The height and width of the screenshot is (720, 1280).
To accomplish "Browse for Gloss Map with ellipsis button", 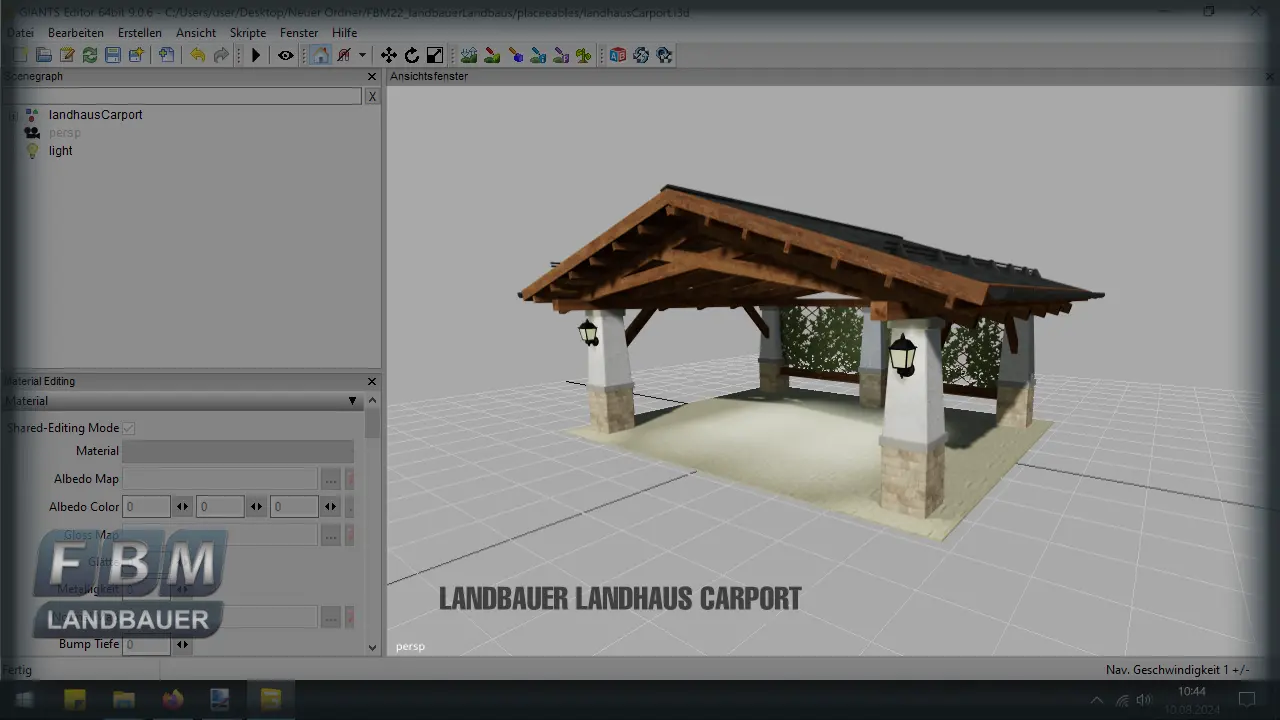I will click(x=331, y=535).
